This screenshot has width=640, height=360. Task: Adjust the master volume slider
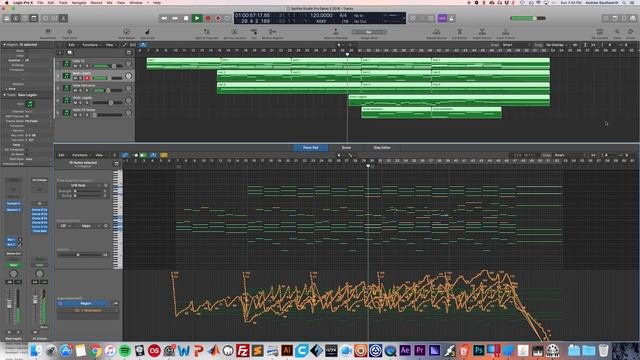[528, 18]
